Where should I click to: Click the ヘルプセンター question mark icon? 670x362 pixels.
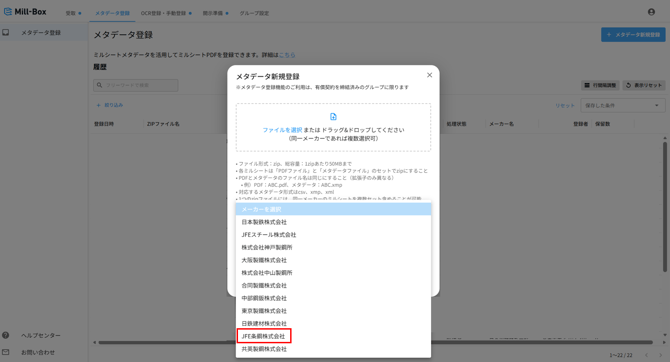[6, 335]
